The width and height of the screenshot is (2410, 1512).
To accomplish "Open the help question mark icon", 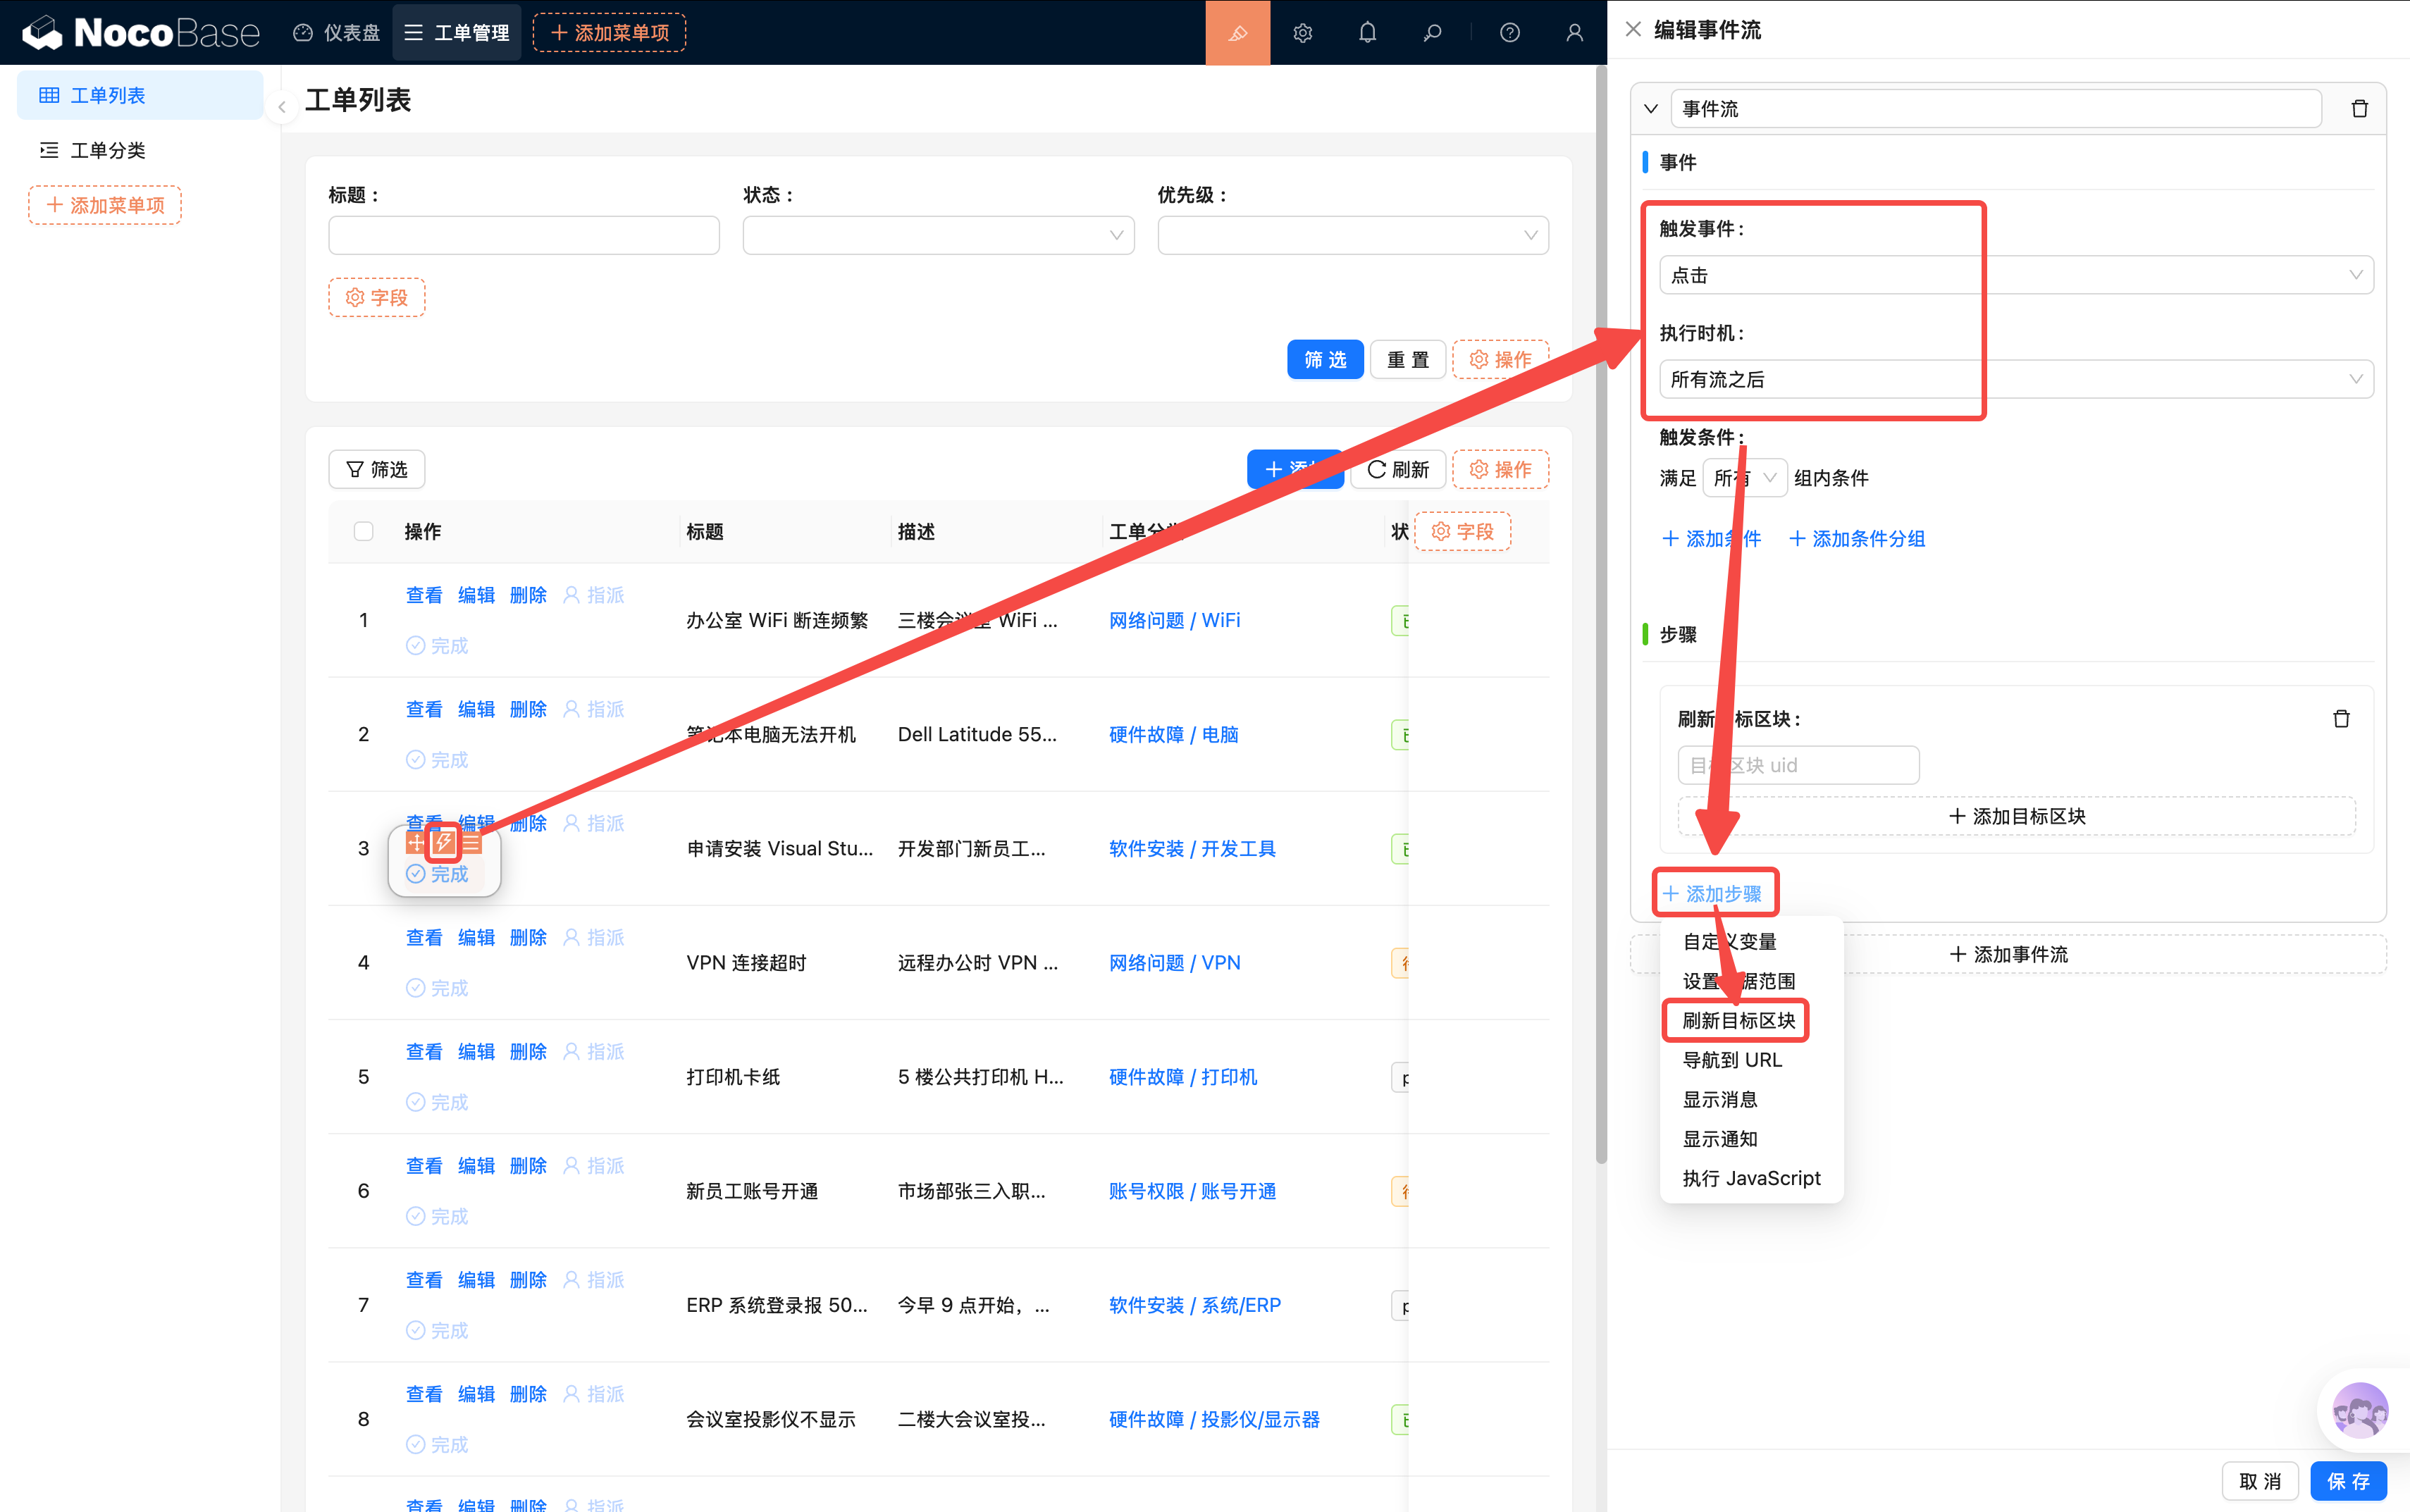I will (x=1509, y=33).
